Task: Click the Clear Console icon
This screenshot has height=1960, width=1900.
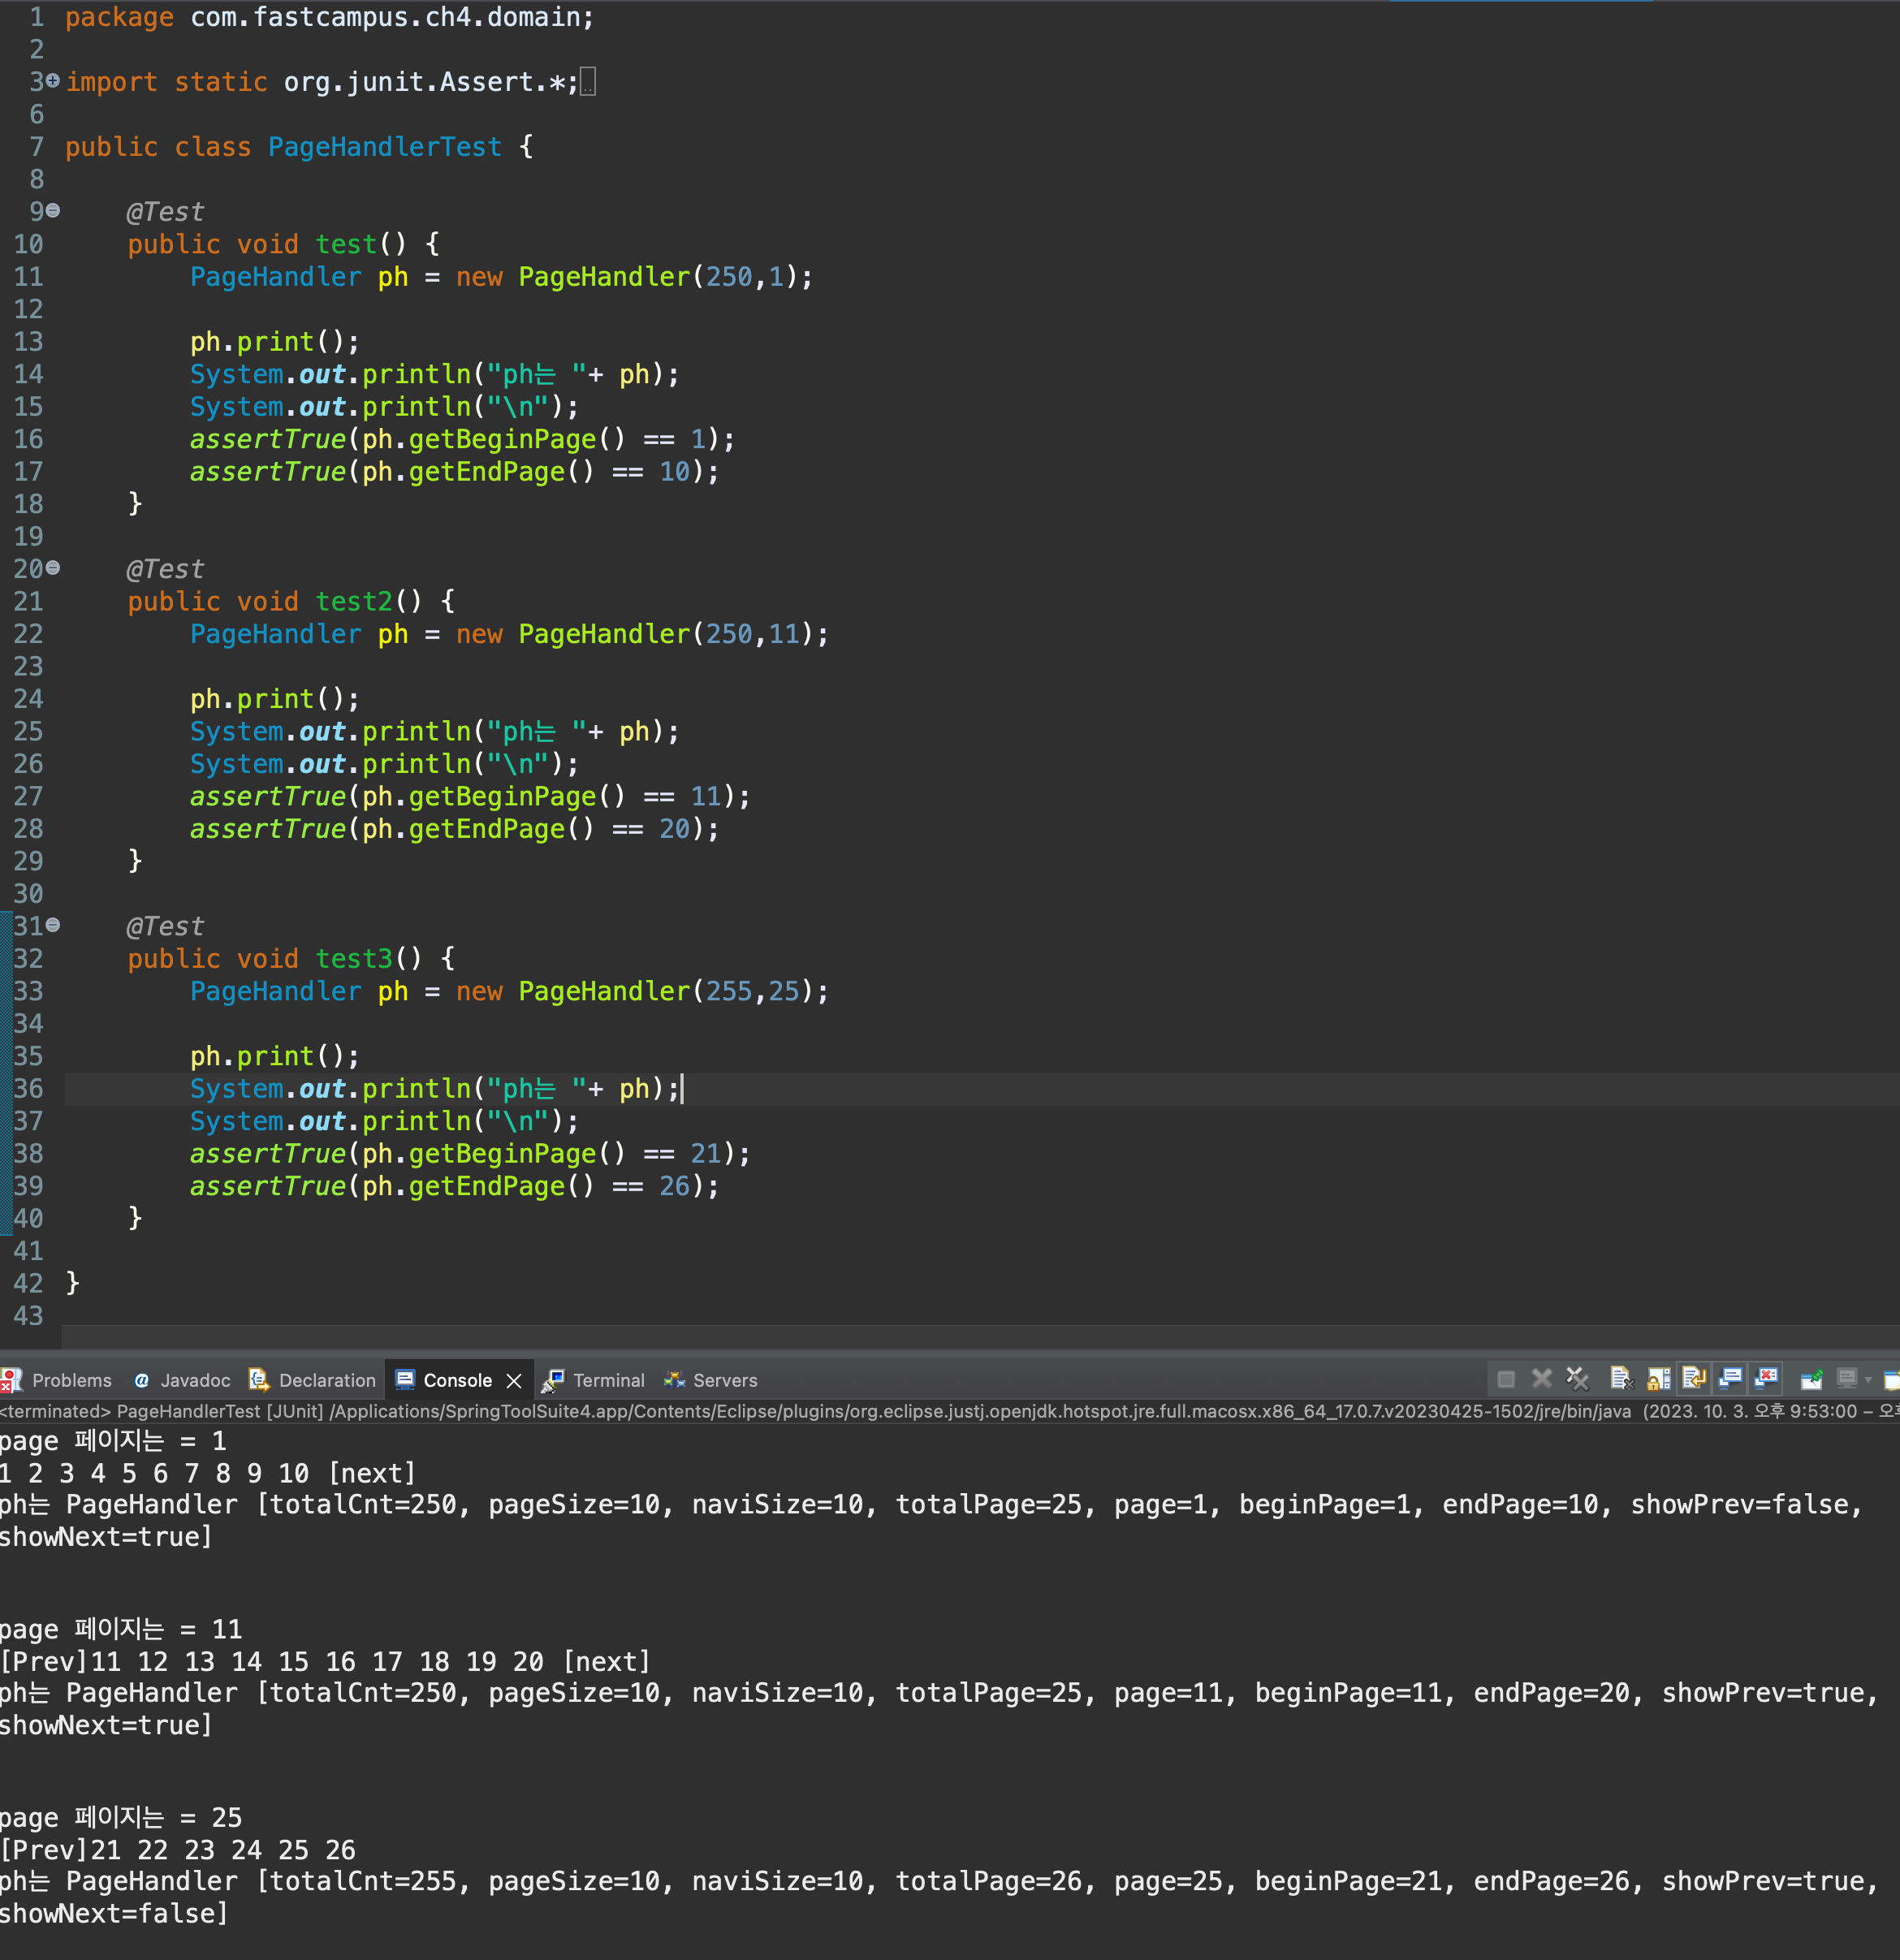Action: click(1620, 1379)
